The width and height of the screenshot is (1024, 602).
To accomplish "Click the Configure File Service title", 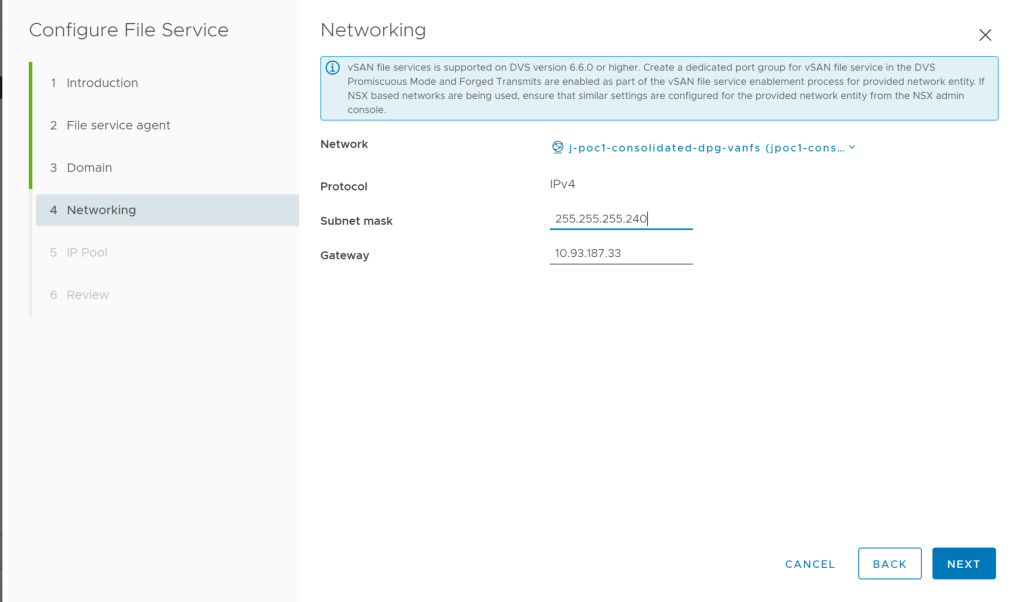I will point(129,30).
